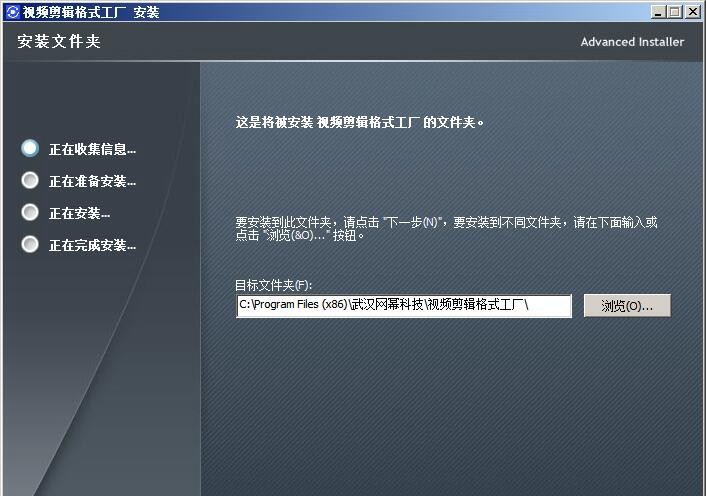Click the 目标文件夹(F): label
The width and height of the screenshot is (706, 496).
273,285
